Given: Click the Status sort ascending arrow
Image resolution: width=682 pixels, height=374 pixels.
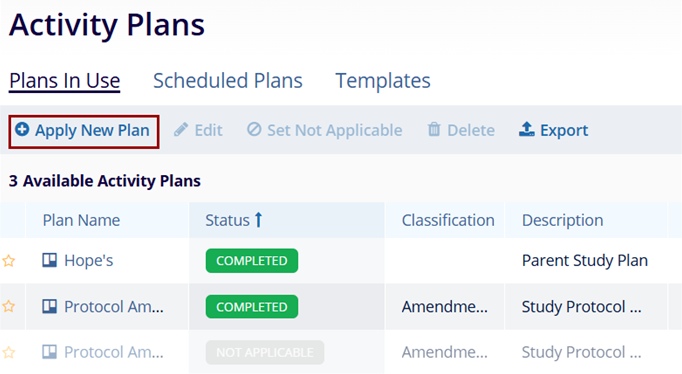Looking at the screenshot, I should pyautogui.click(x=258, y=220).
